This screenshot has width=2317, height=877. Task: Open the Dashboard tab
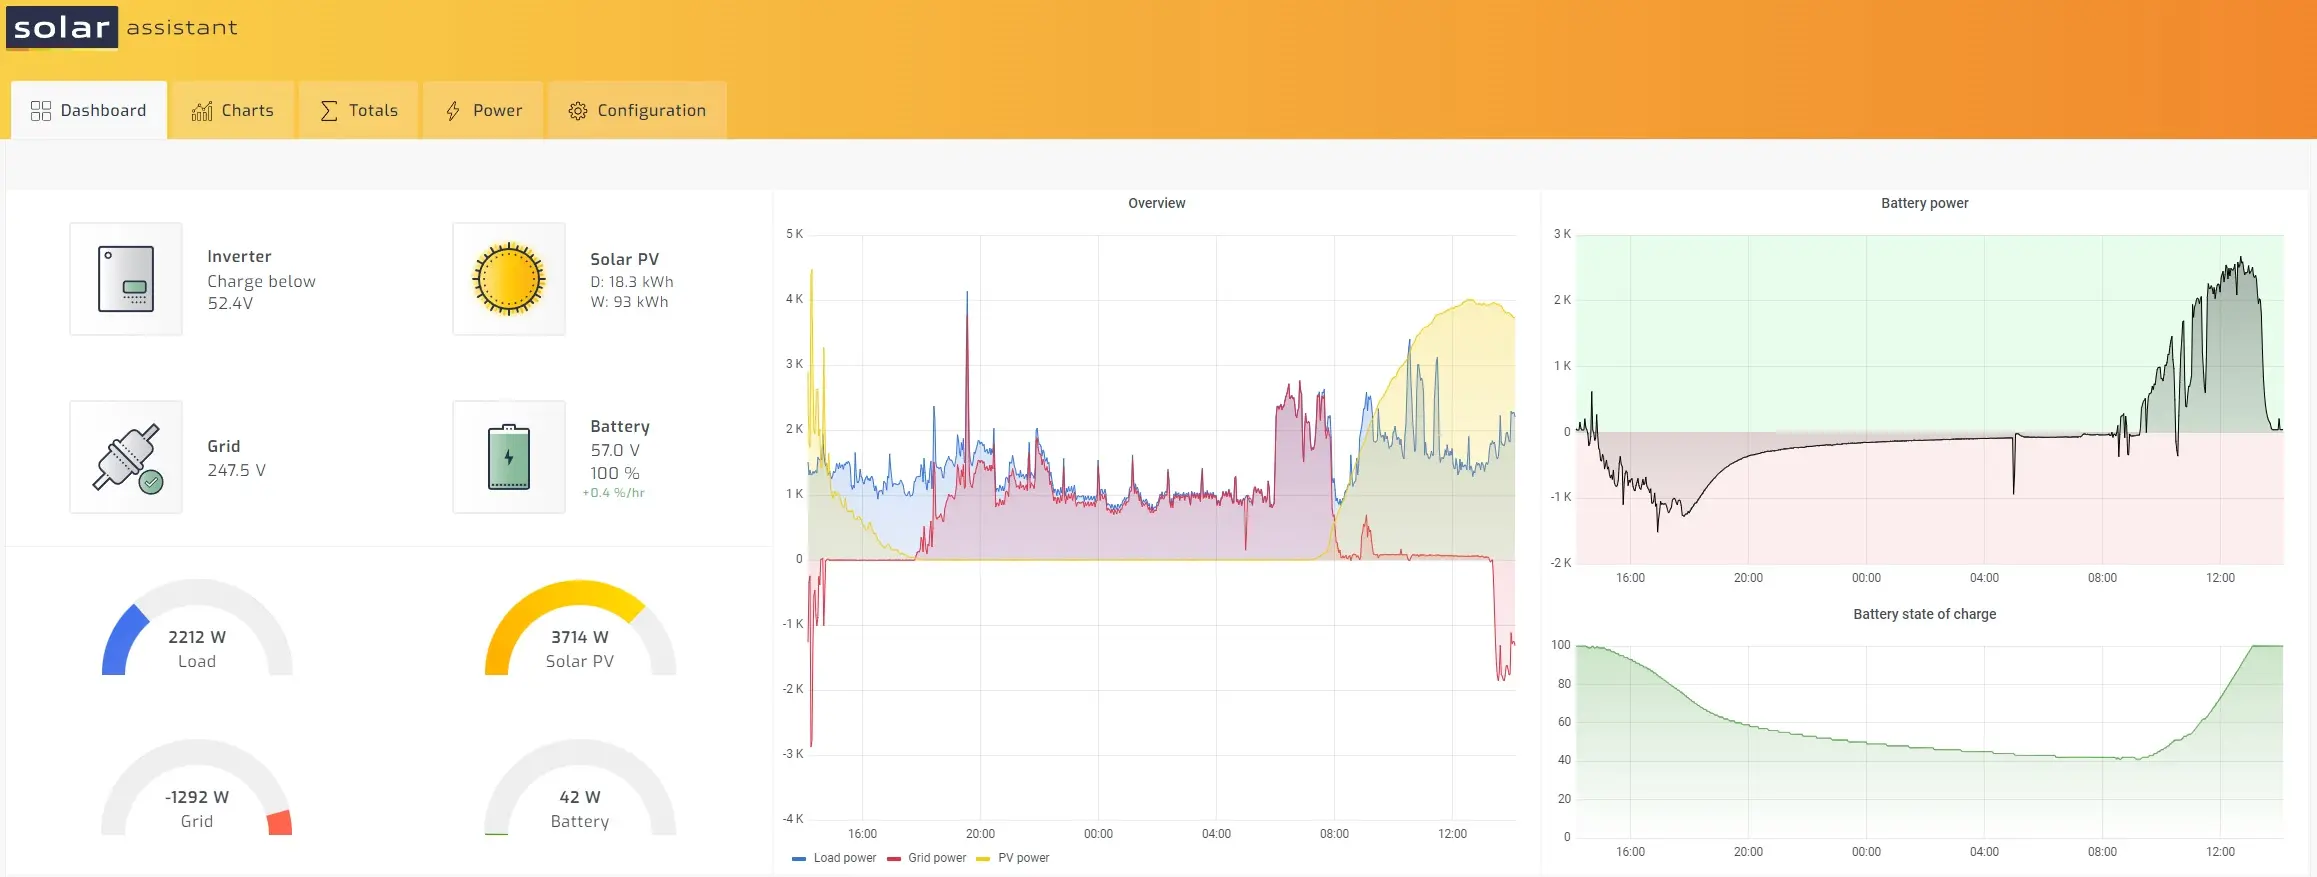coord(89,110)
